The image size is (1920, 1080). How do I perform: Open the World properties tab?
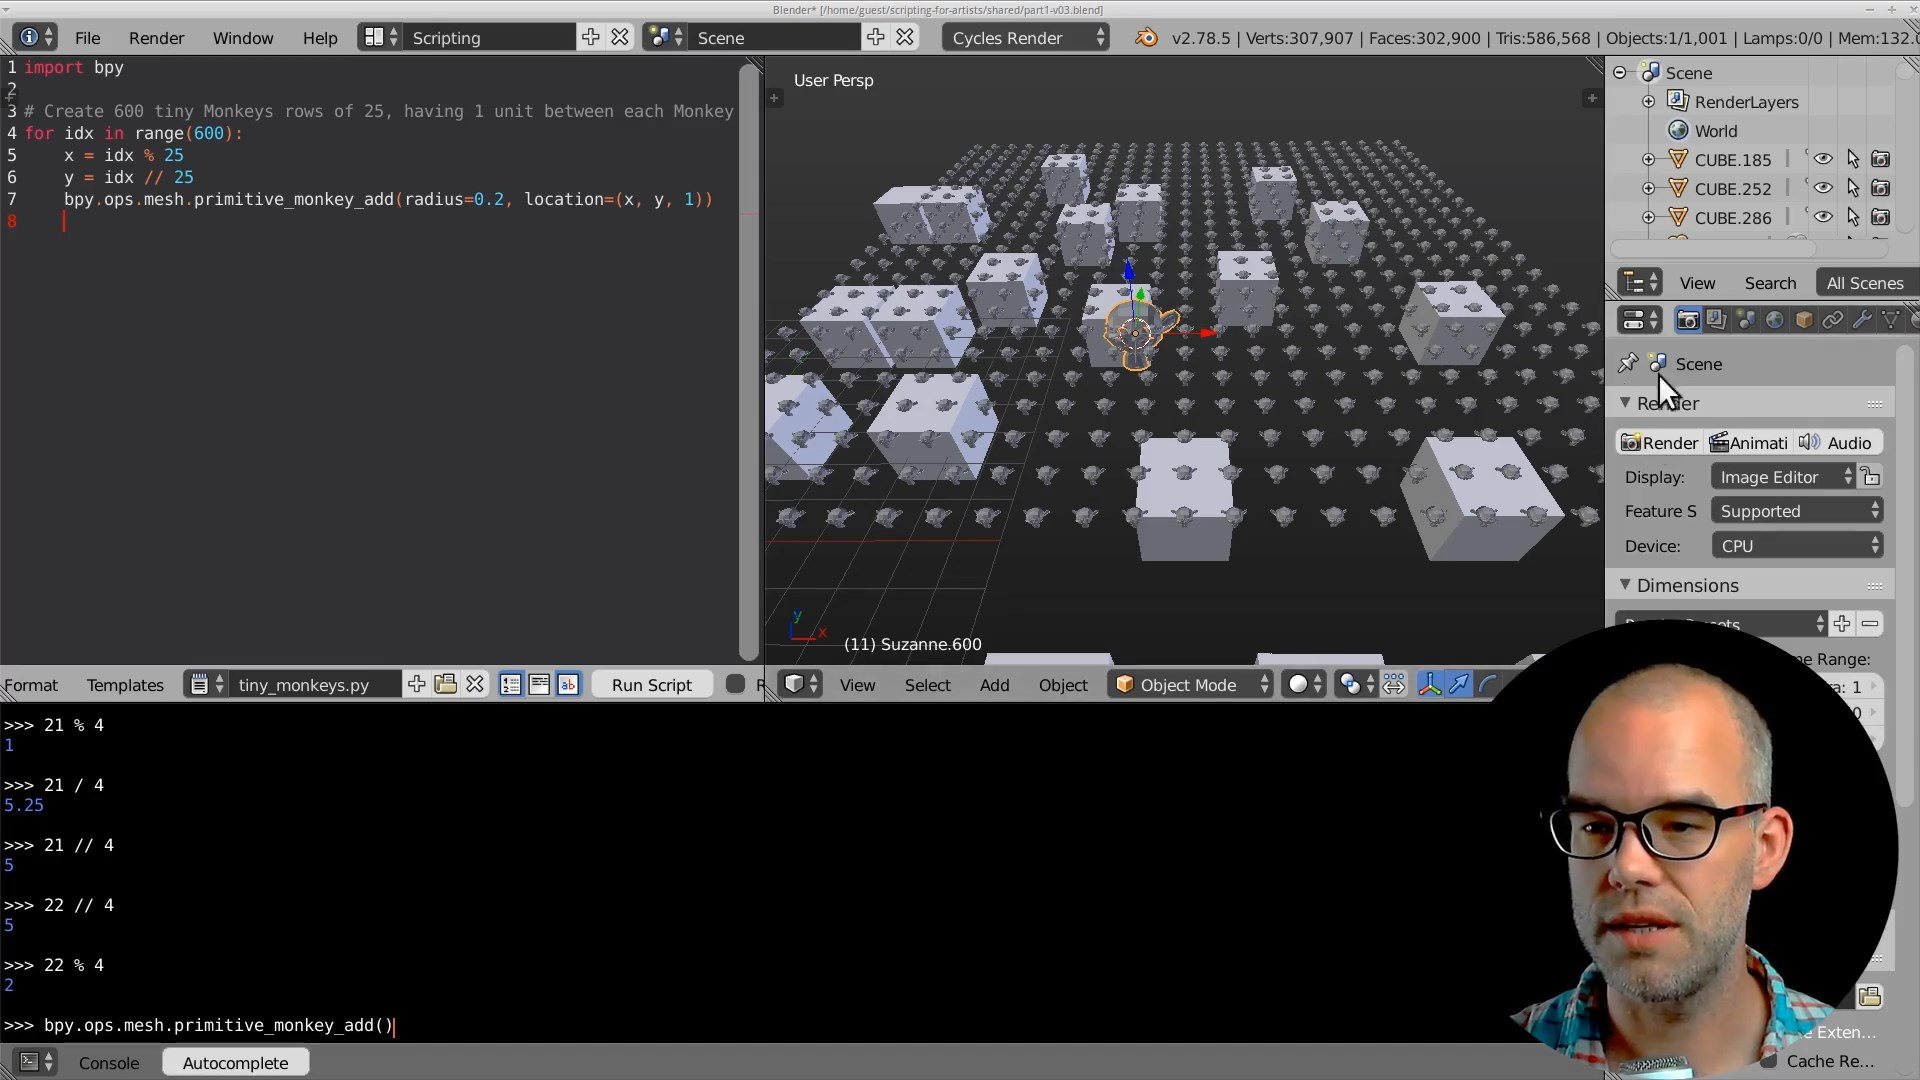coord(1775,320)
